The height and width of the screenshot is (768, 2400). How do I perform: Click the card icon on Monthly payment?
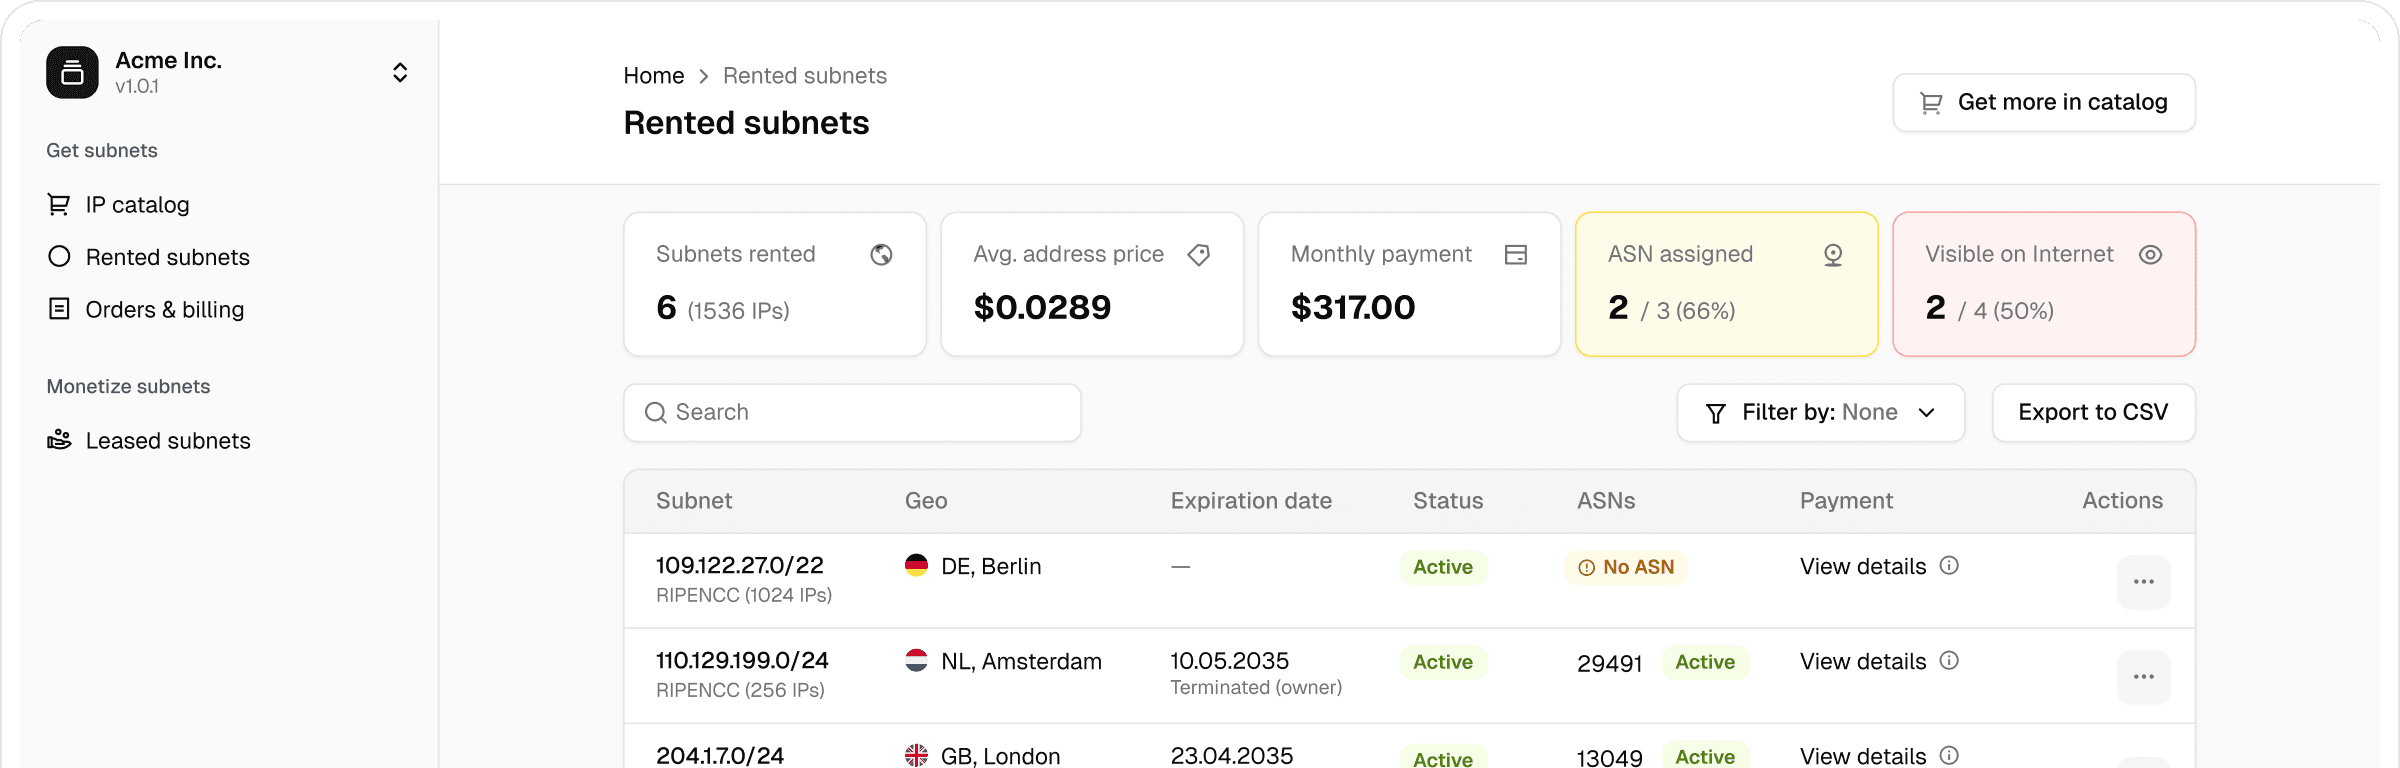(1515, 255)
